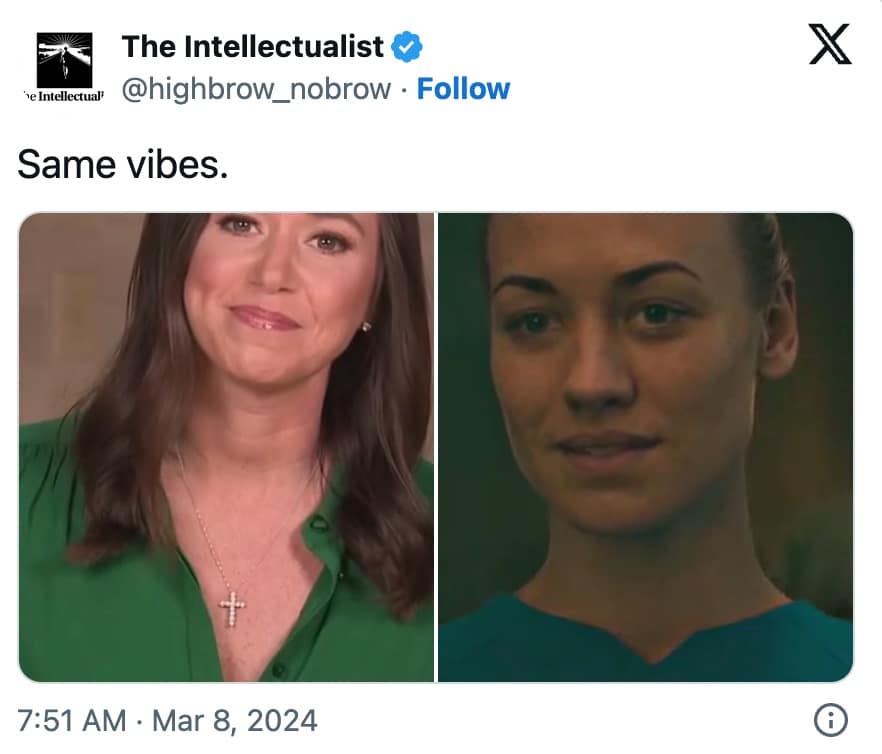Click the blue verified checkmark badge
Viewport: 882px width, 754px height.
(x=407, y=46)
